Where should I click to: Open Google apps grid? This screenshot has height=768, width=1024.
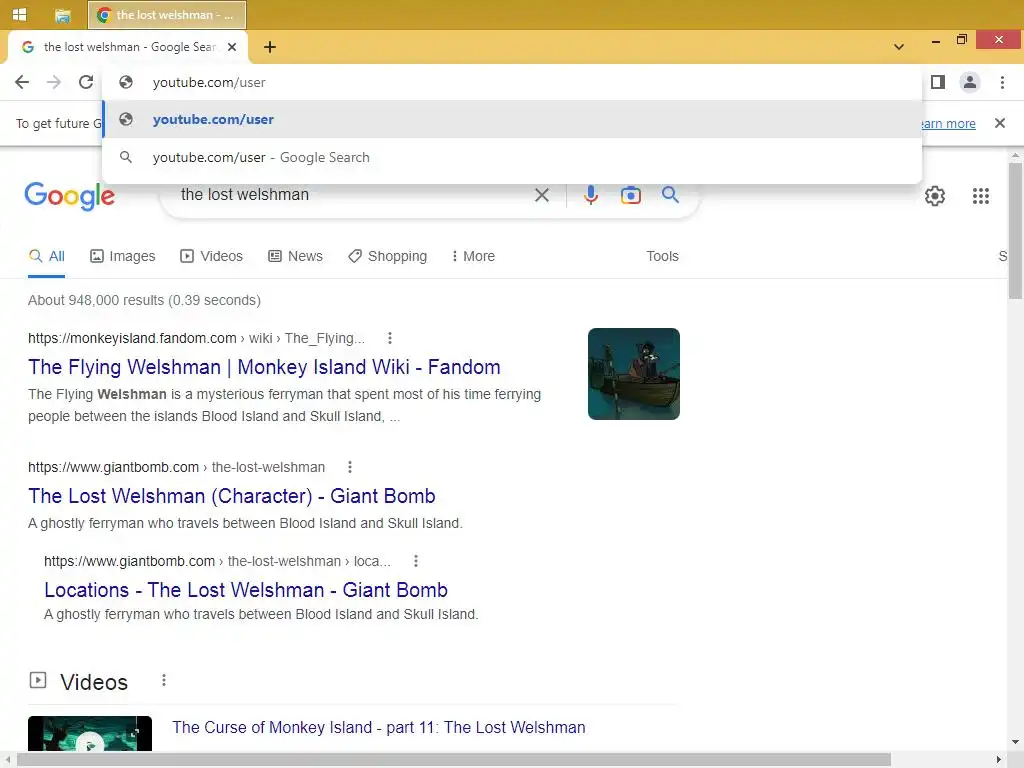(x=980, y=196)
